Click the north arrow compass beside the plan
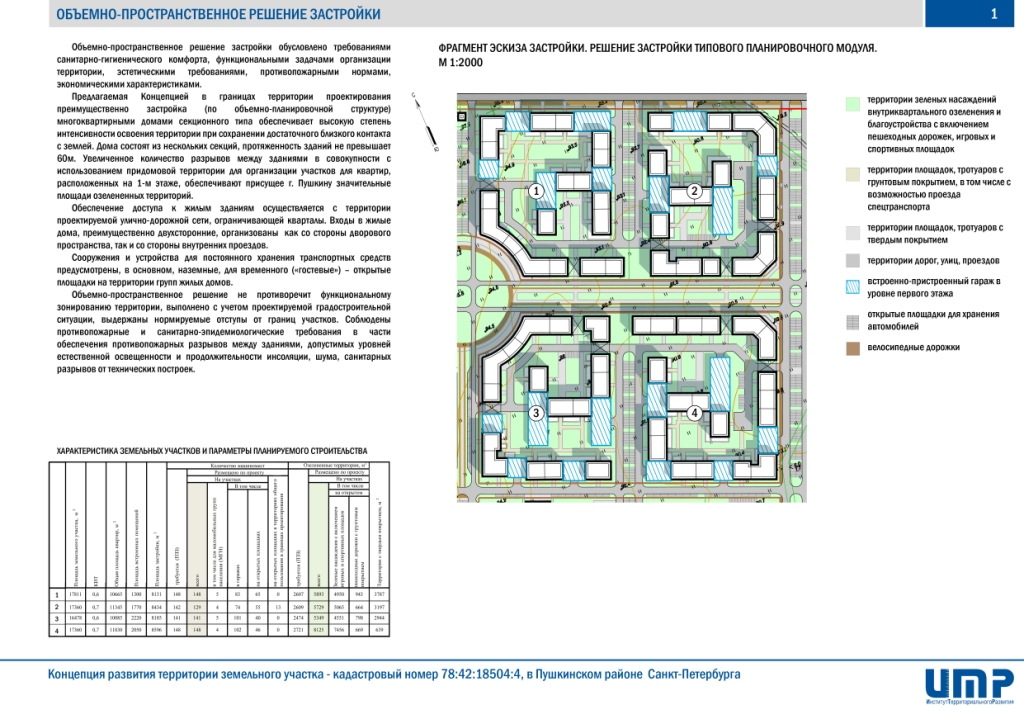The width and height of the screenshot is (1024, 724). tap(424, 122)
